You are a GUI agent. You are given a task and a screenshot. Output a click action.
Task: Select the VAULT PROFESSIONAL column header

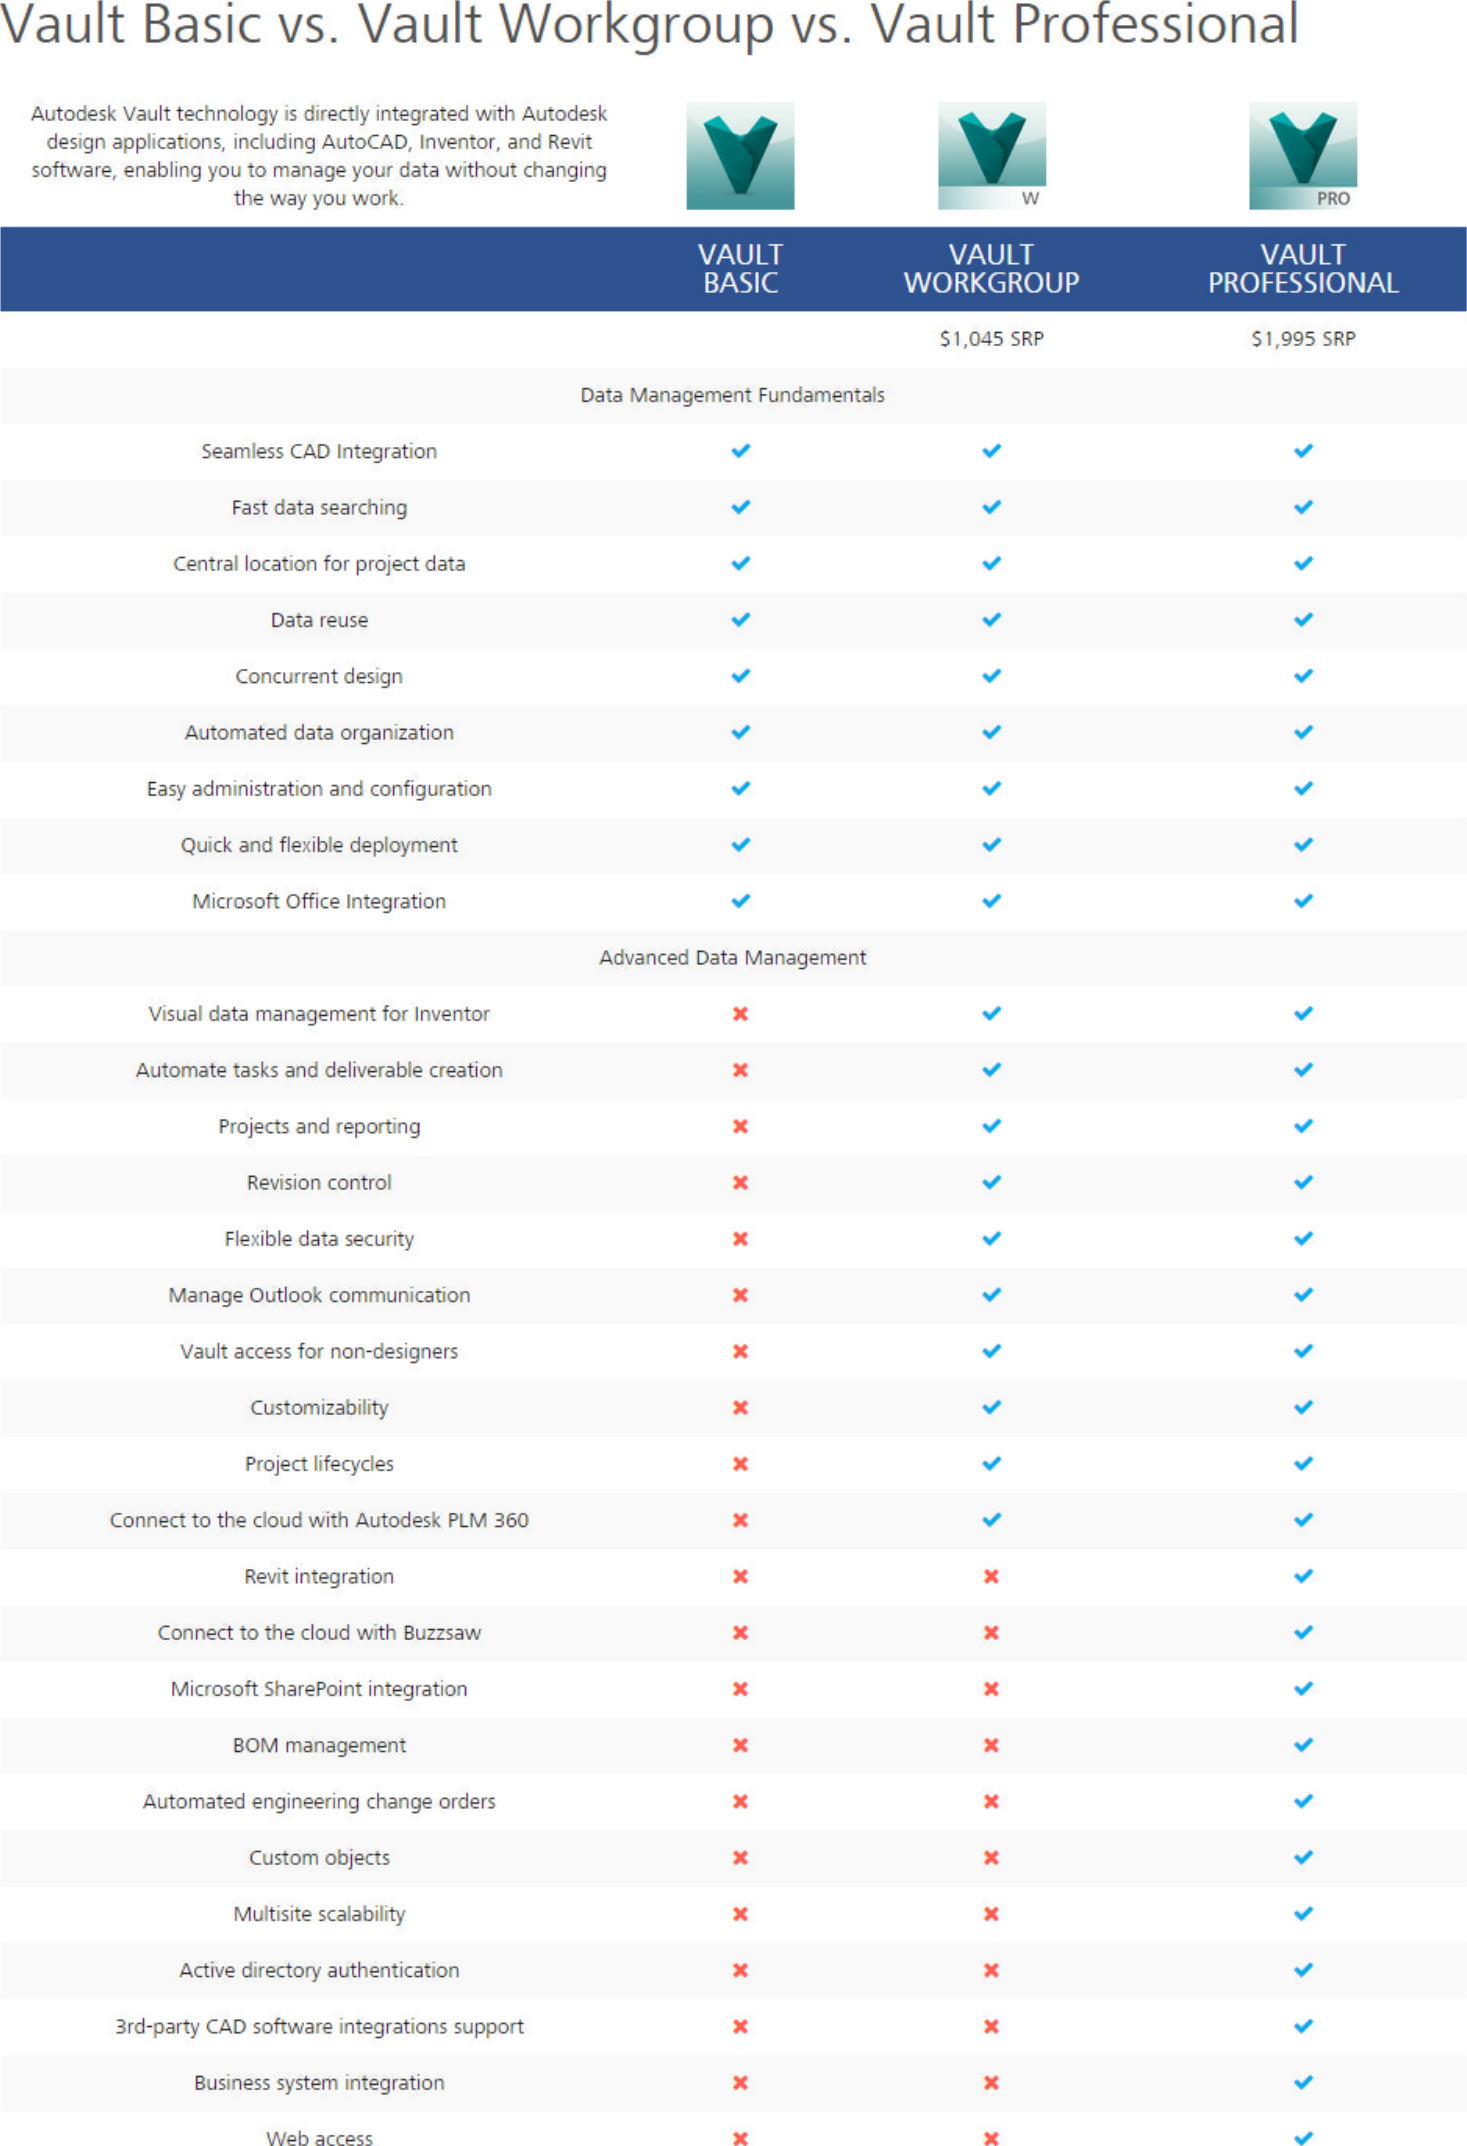coord(1302,269)
